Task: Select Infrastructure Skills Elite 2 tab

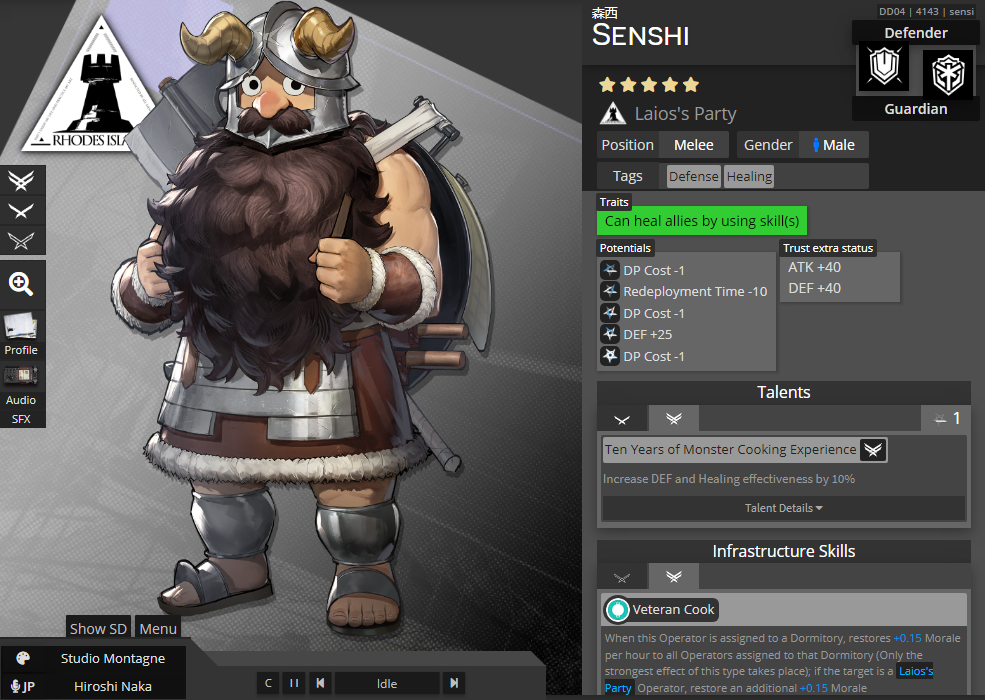Action: click(x=673, y=577)
